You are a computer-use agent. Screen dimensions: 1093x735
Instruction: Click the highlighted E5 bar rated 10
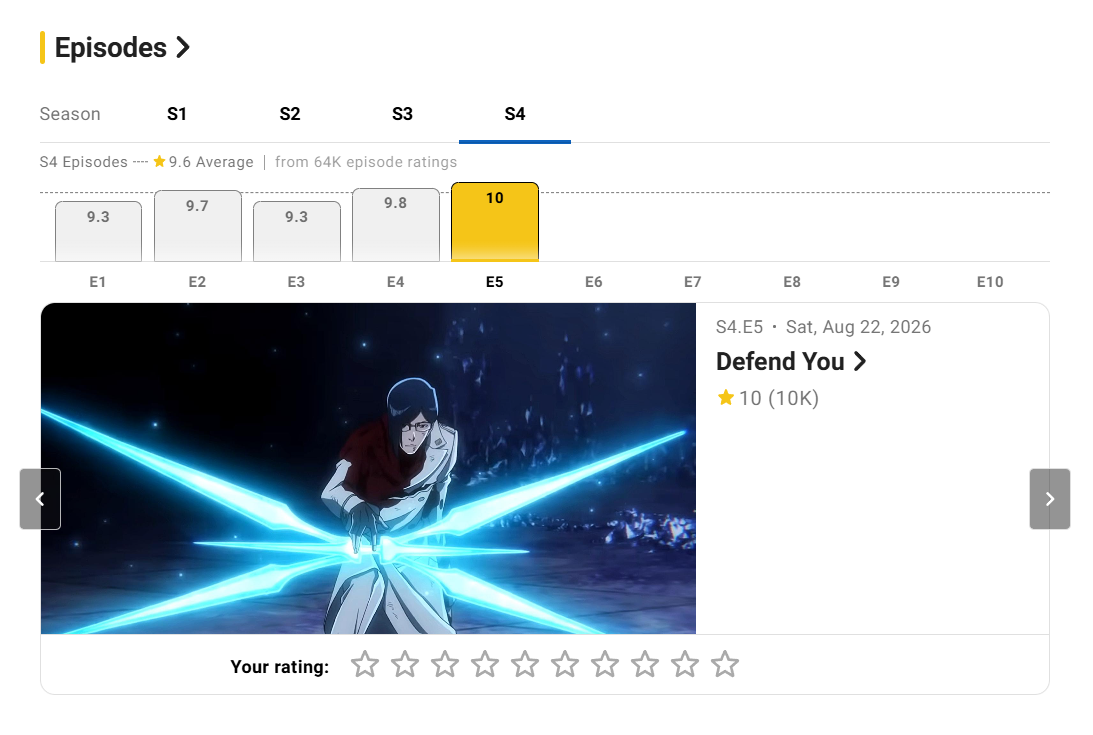tap(495, 222)
